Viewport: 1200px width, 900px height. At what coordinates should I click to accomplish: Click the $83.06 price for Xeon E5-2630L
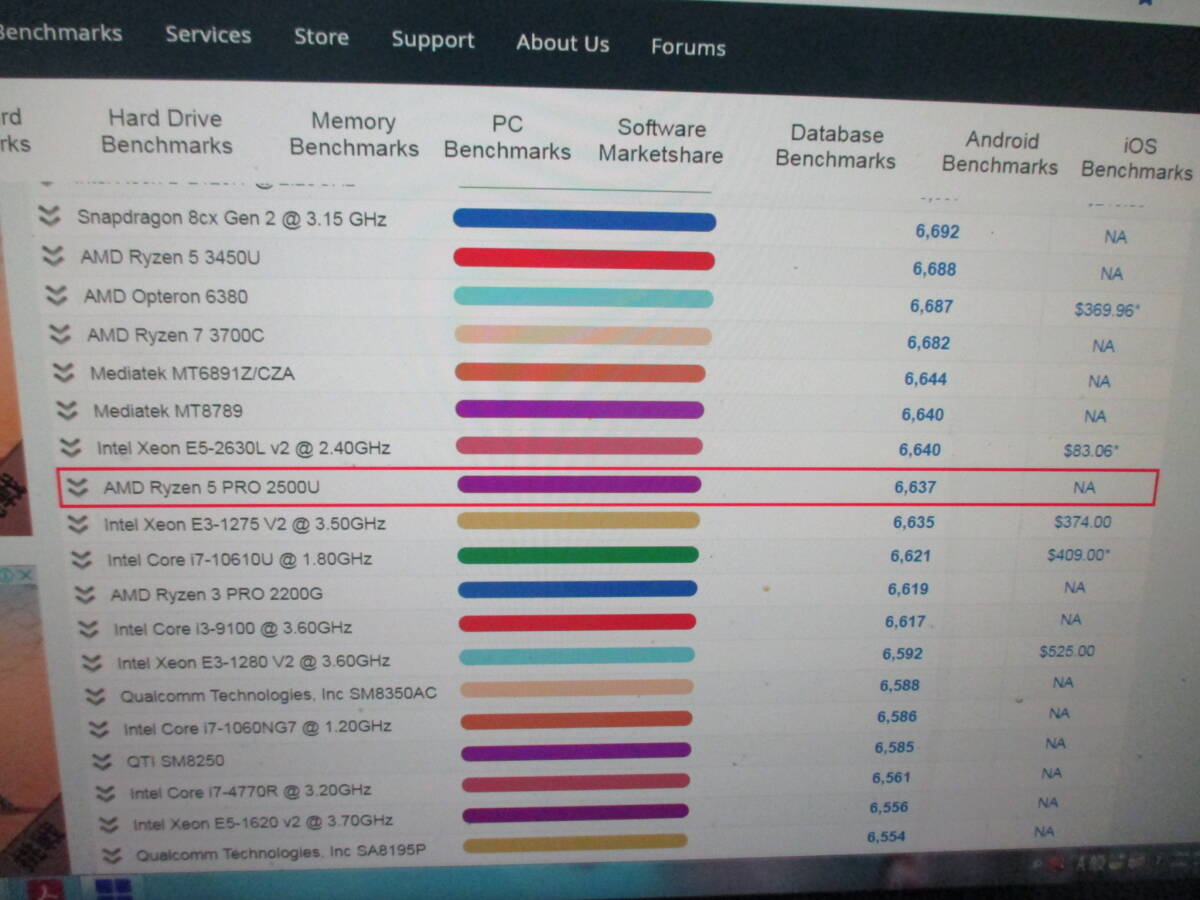[x=1091, y=451]
